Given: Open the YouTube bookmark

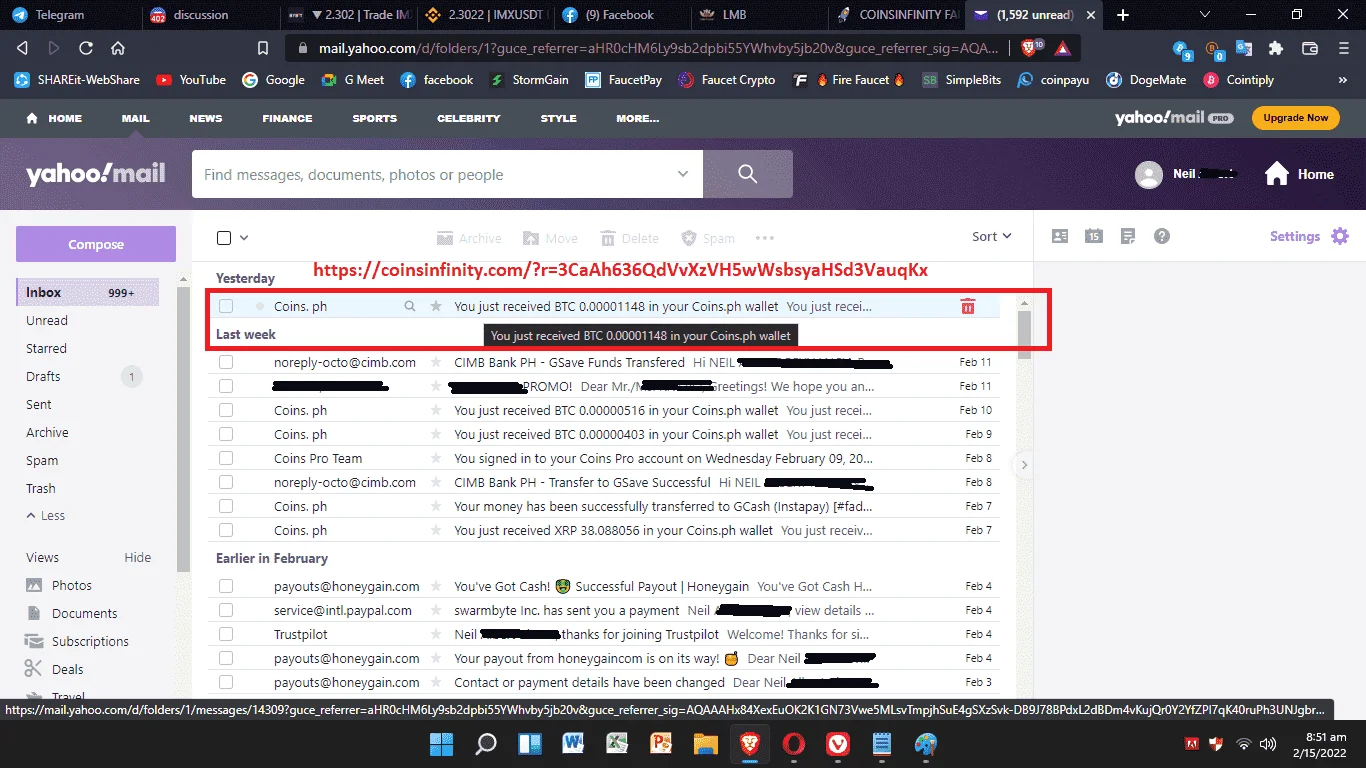Looking at the screenshot, I should 190,80.
